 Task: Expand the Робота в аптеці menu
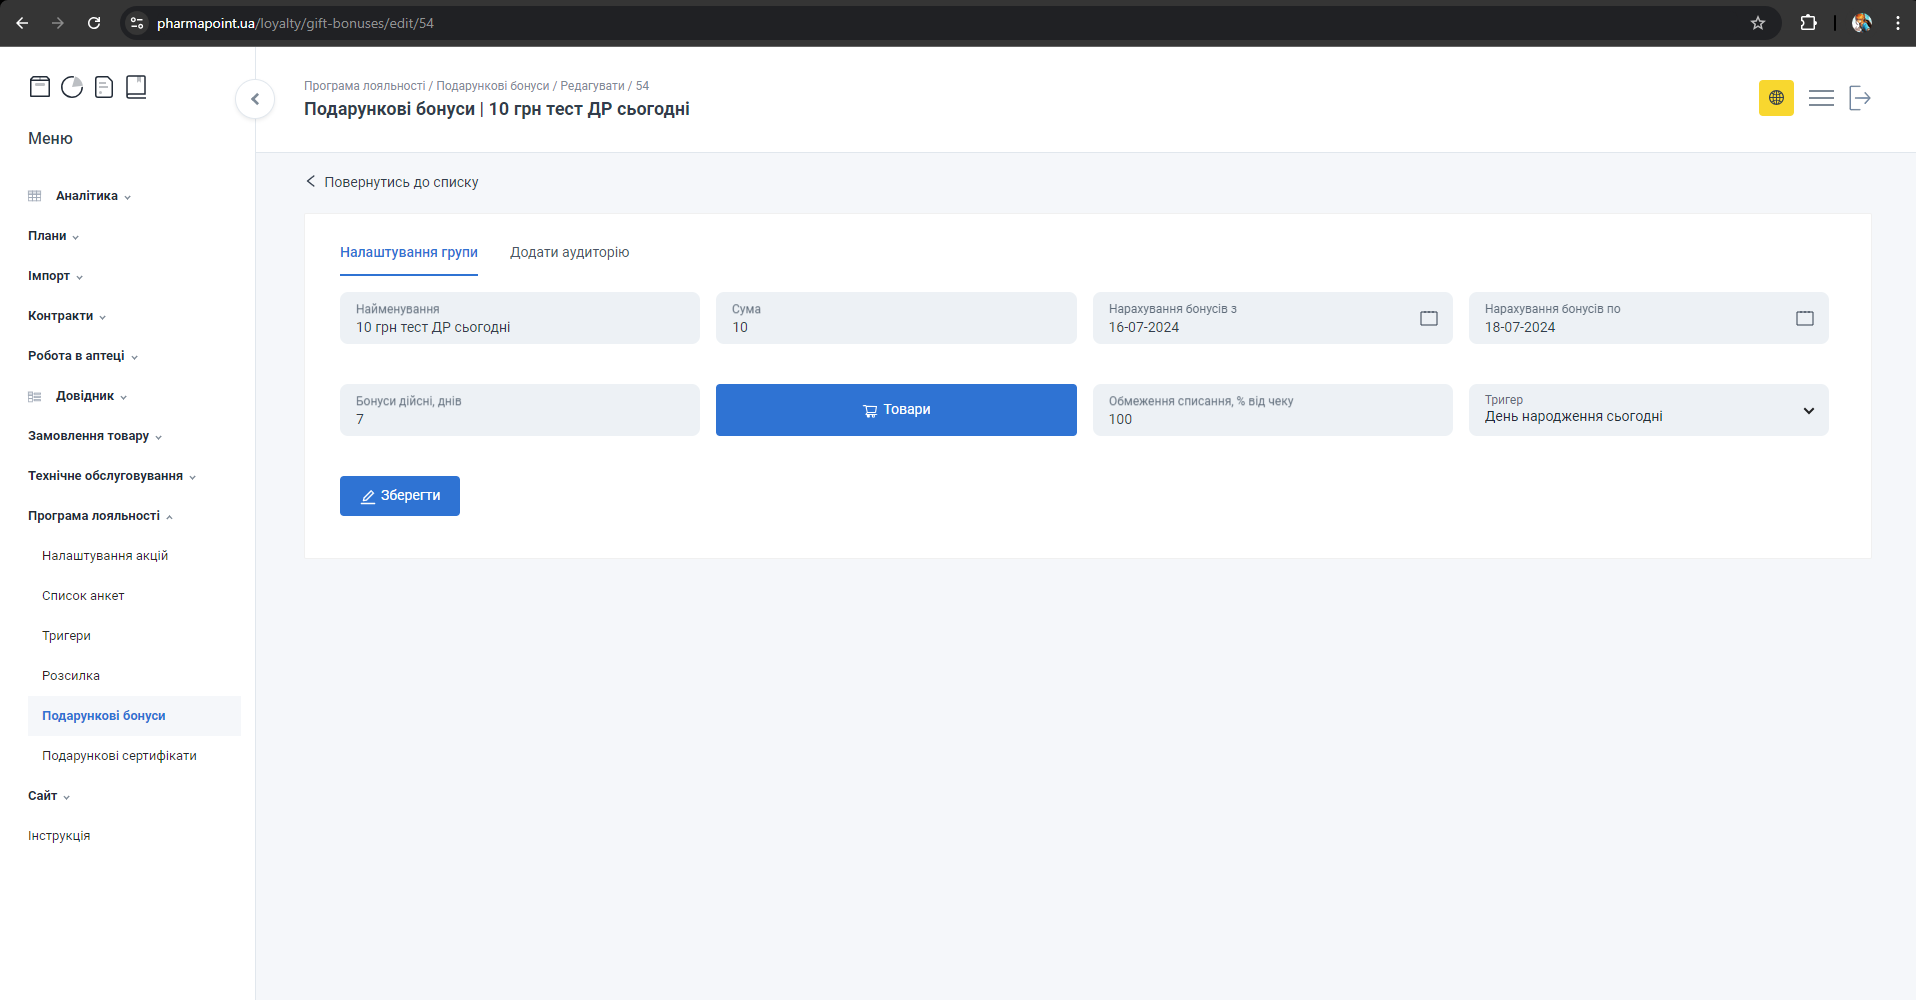(83, 356)
